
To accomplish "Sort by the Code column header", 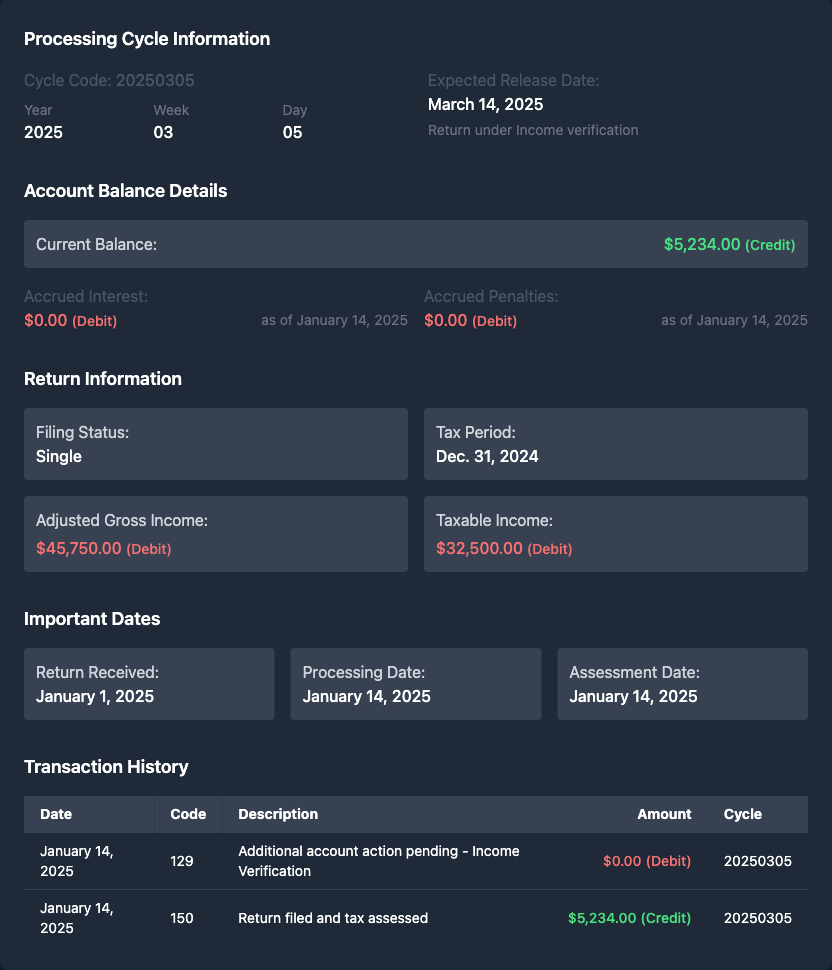I will point(188,814).
